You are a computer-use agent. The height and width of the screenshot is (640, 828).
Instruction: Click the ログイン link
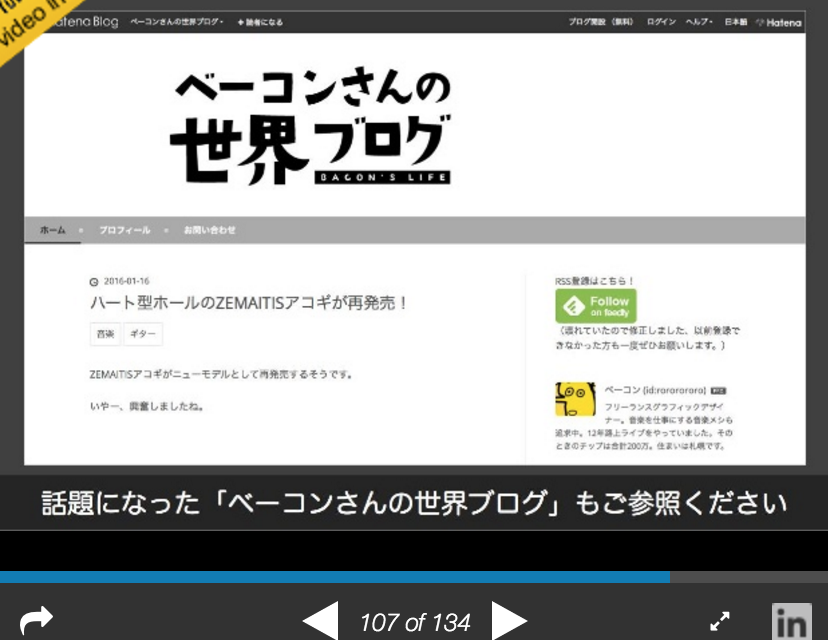tap(661, 22)
